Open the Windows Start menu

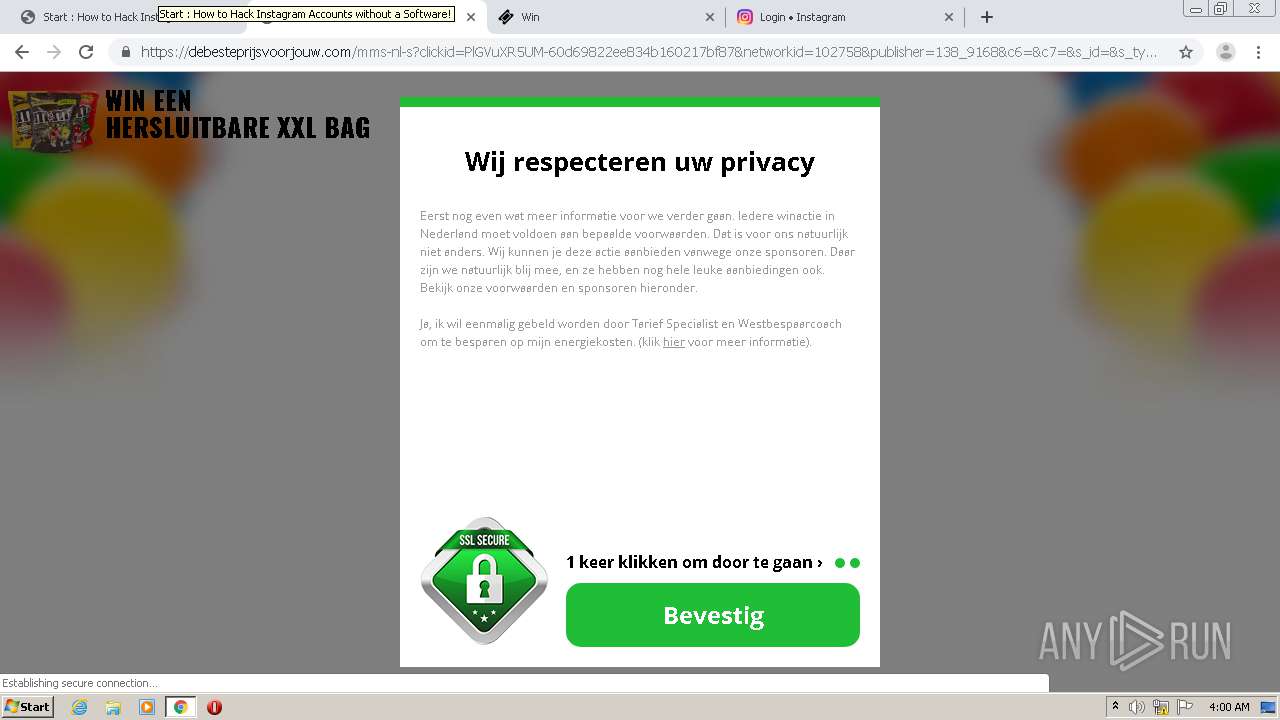click(28, 707)
